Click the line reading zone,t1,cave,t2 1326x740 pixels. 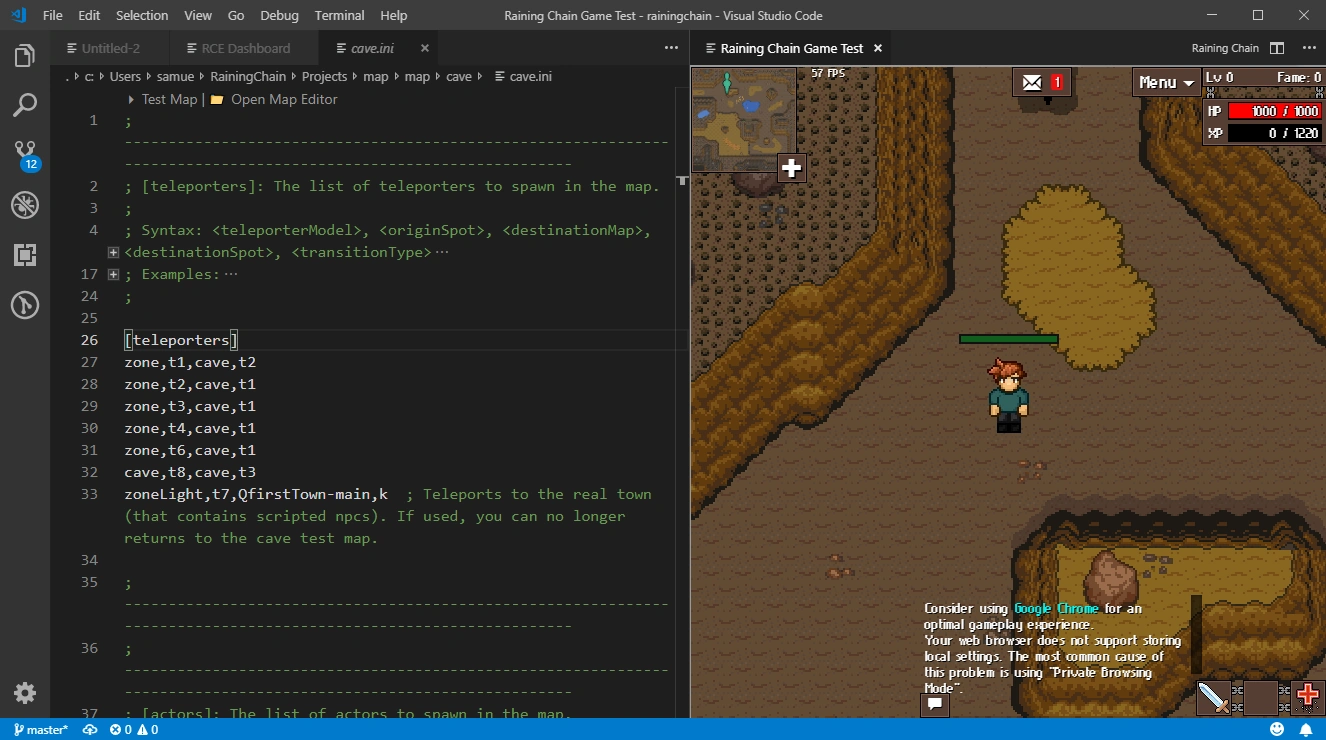tap(190, 362)
